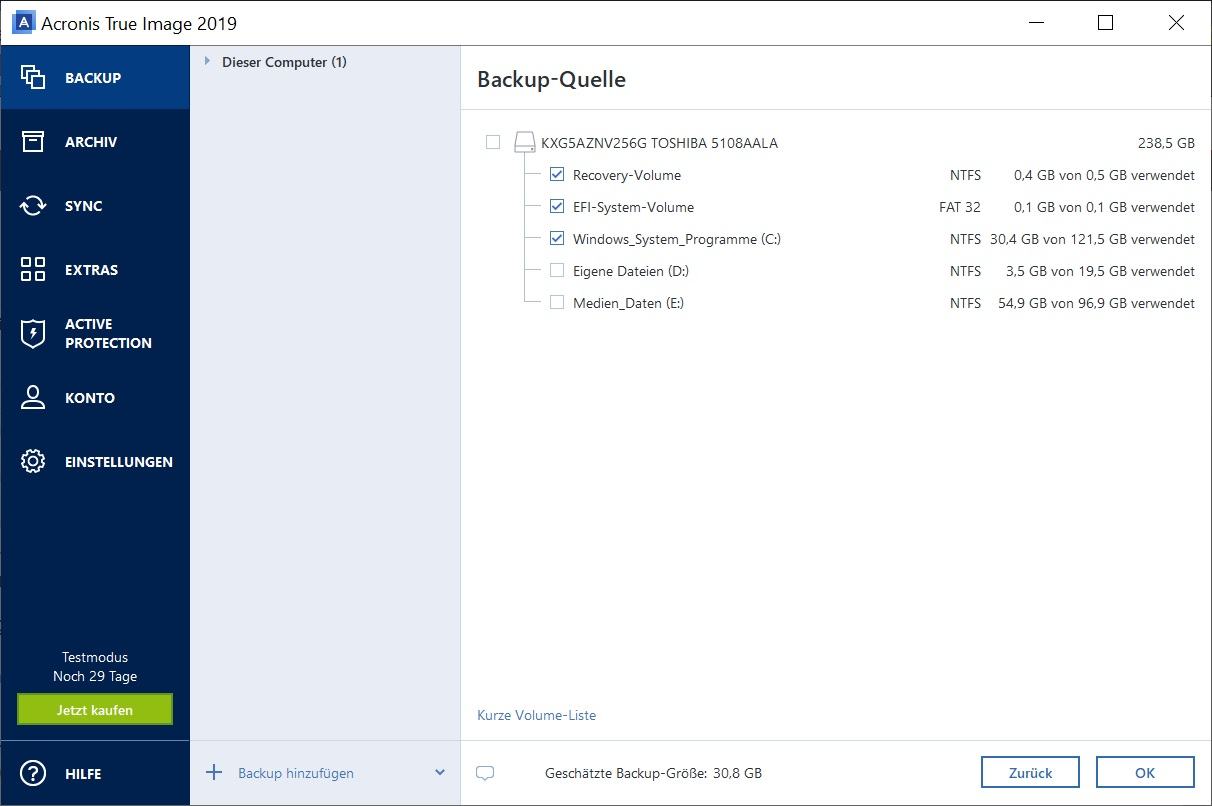Maximize the Acronis True Image window
1212x806 pixels.
(1105, 22)
